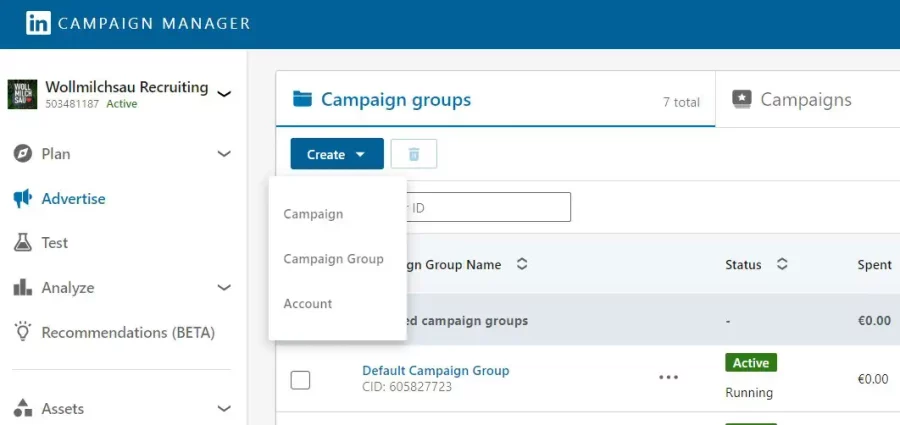900x425 pixels.
Task: Expand the Wollmilchsau Recruiting account switcher chevron
Action: 224,94
